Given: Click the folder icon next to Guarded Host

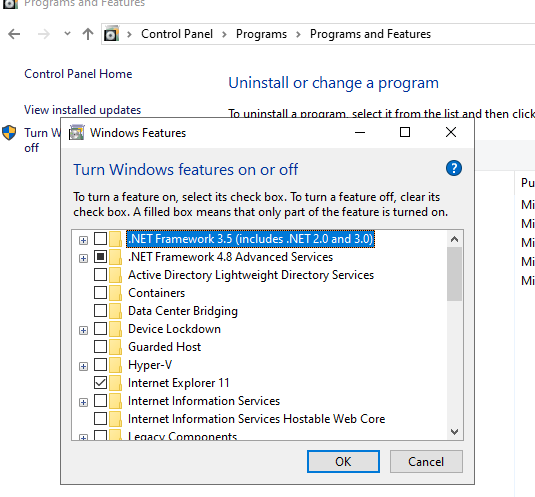Looking at the screenshot, I should pos(115,347).
